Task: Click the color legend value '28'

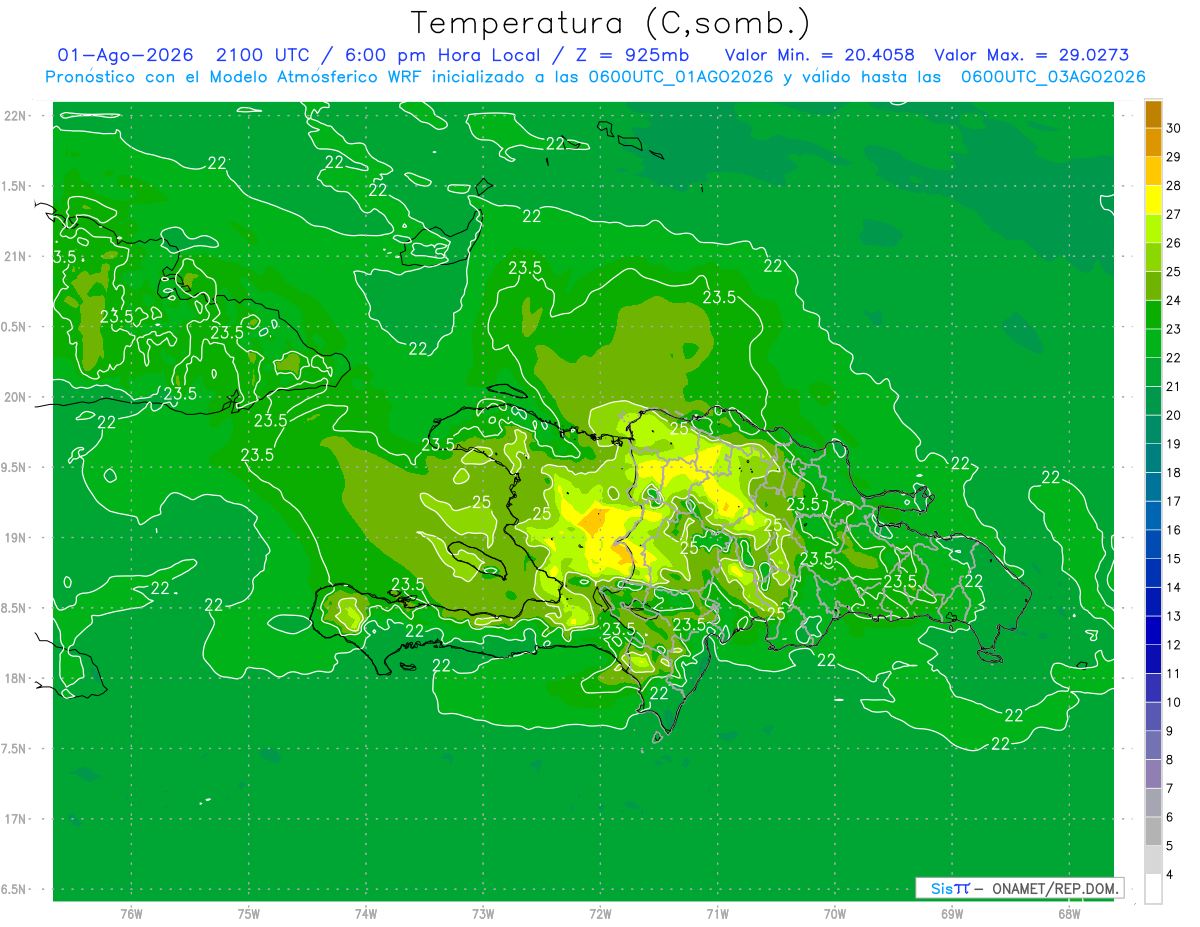Action: click(1174, 185)
